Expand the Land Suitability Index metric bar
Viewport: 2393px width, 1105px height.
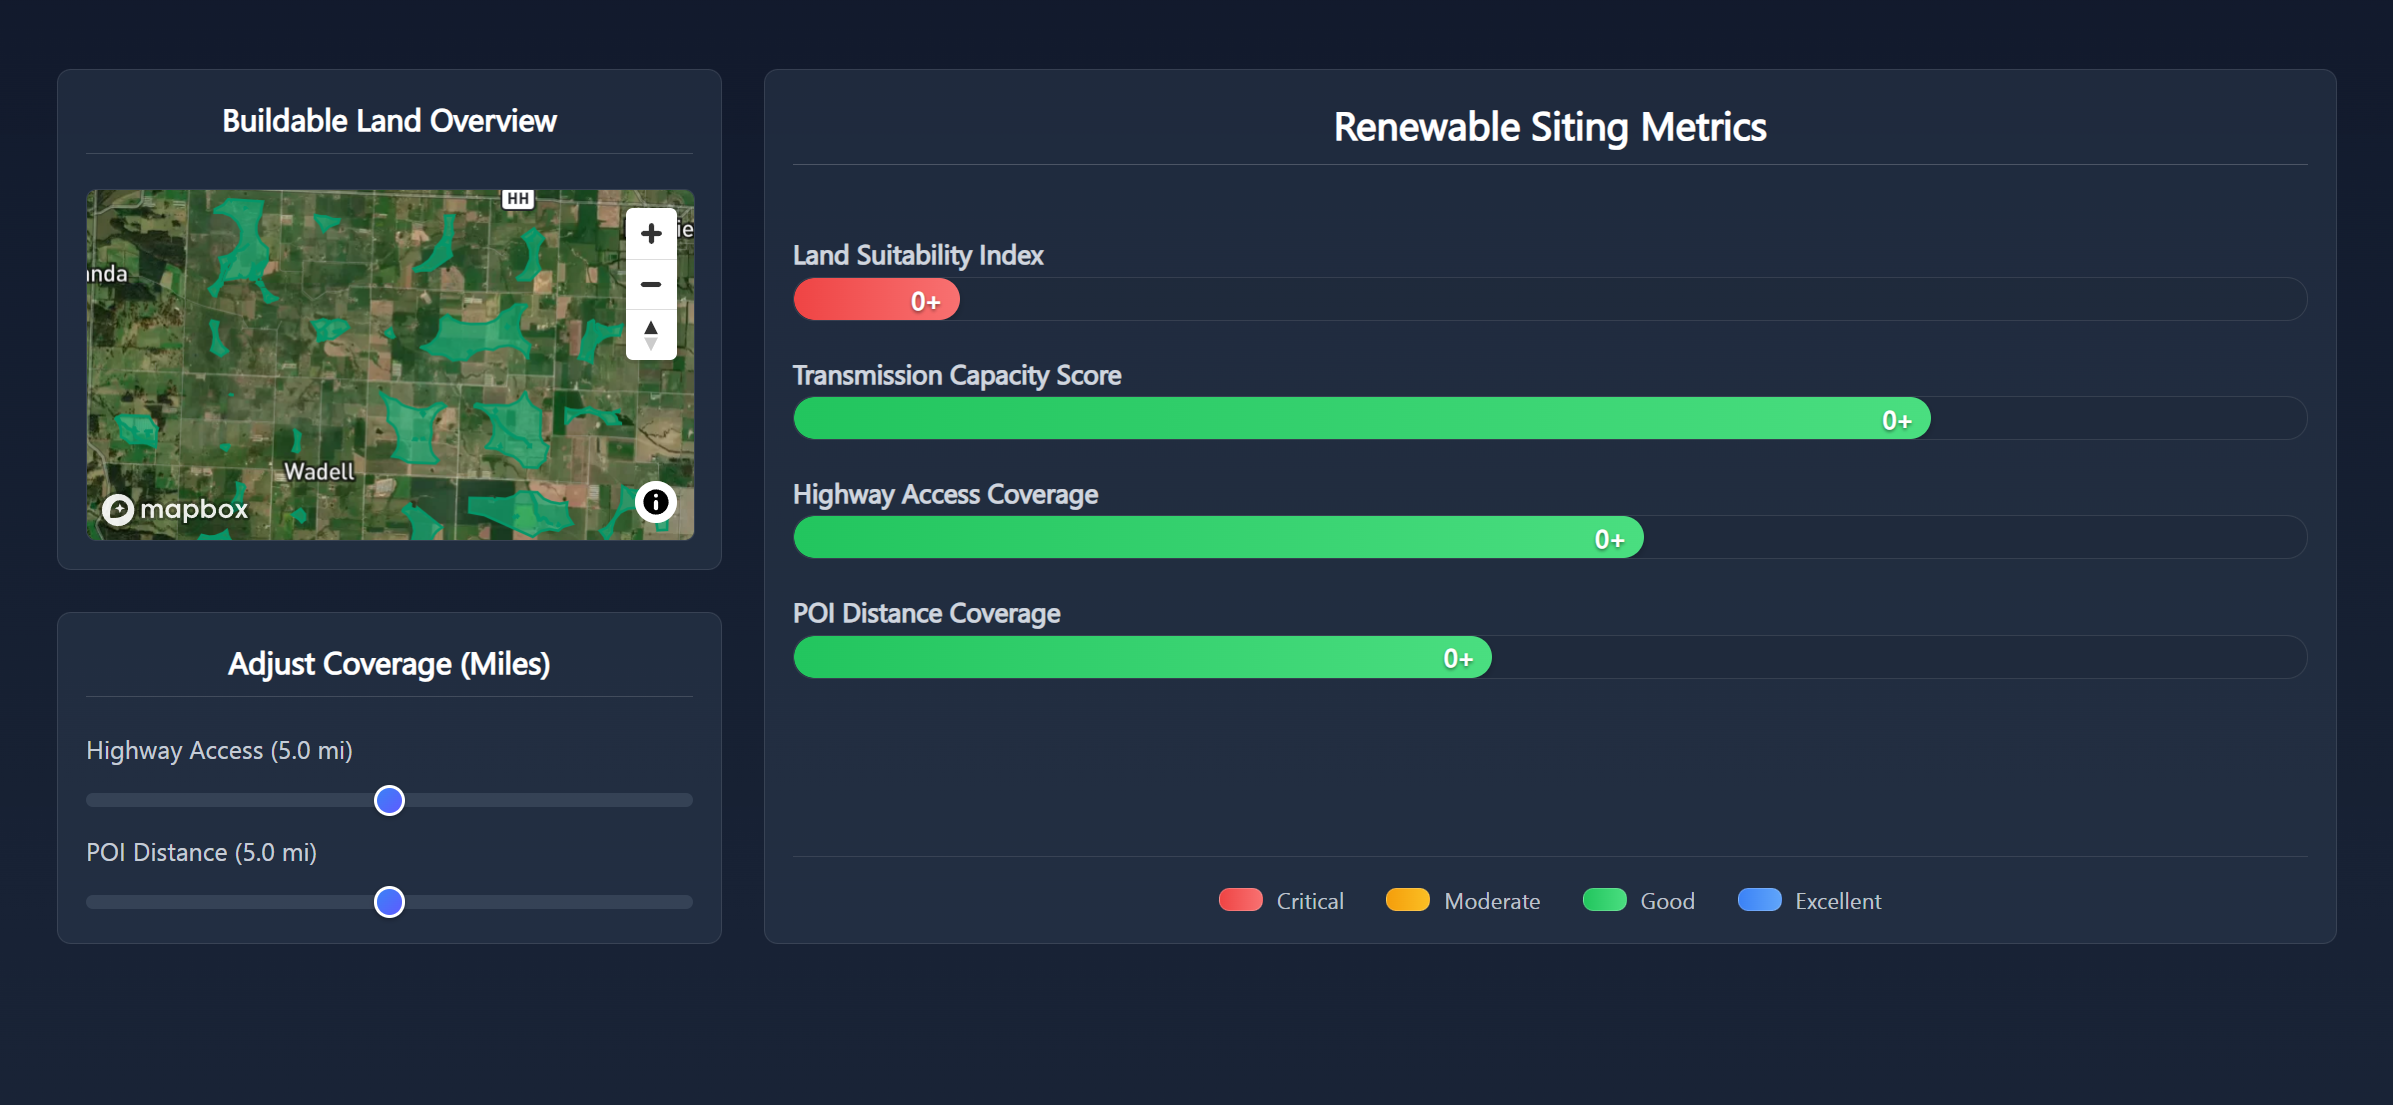876,299
